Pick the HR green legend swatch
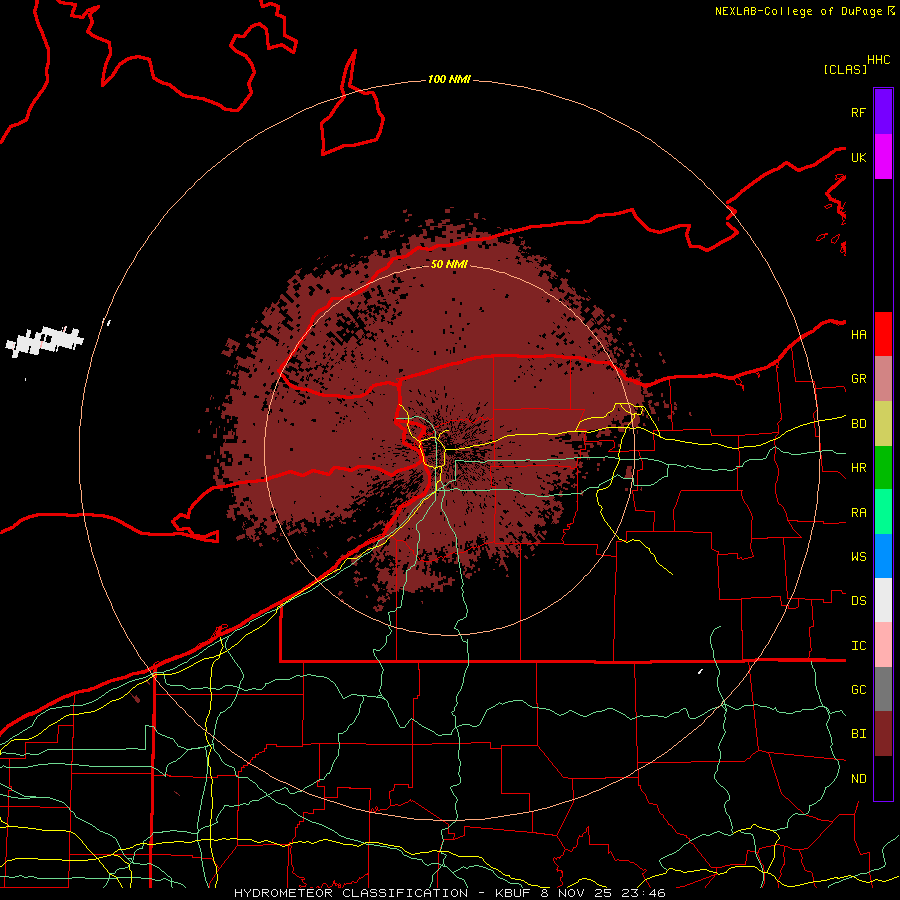 [x=883, y=468]
